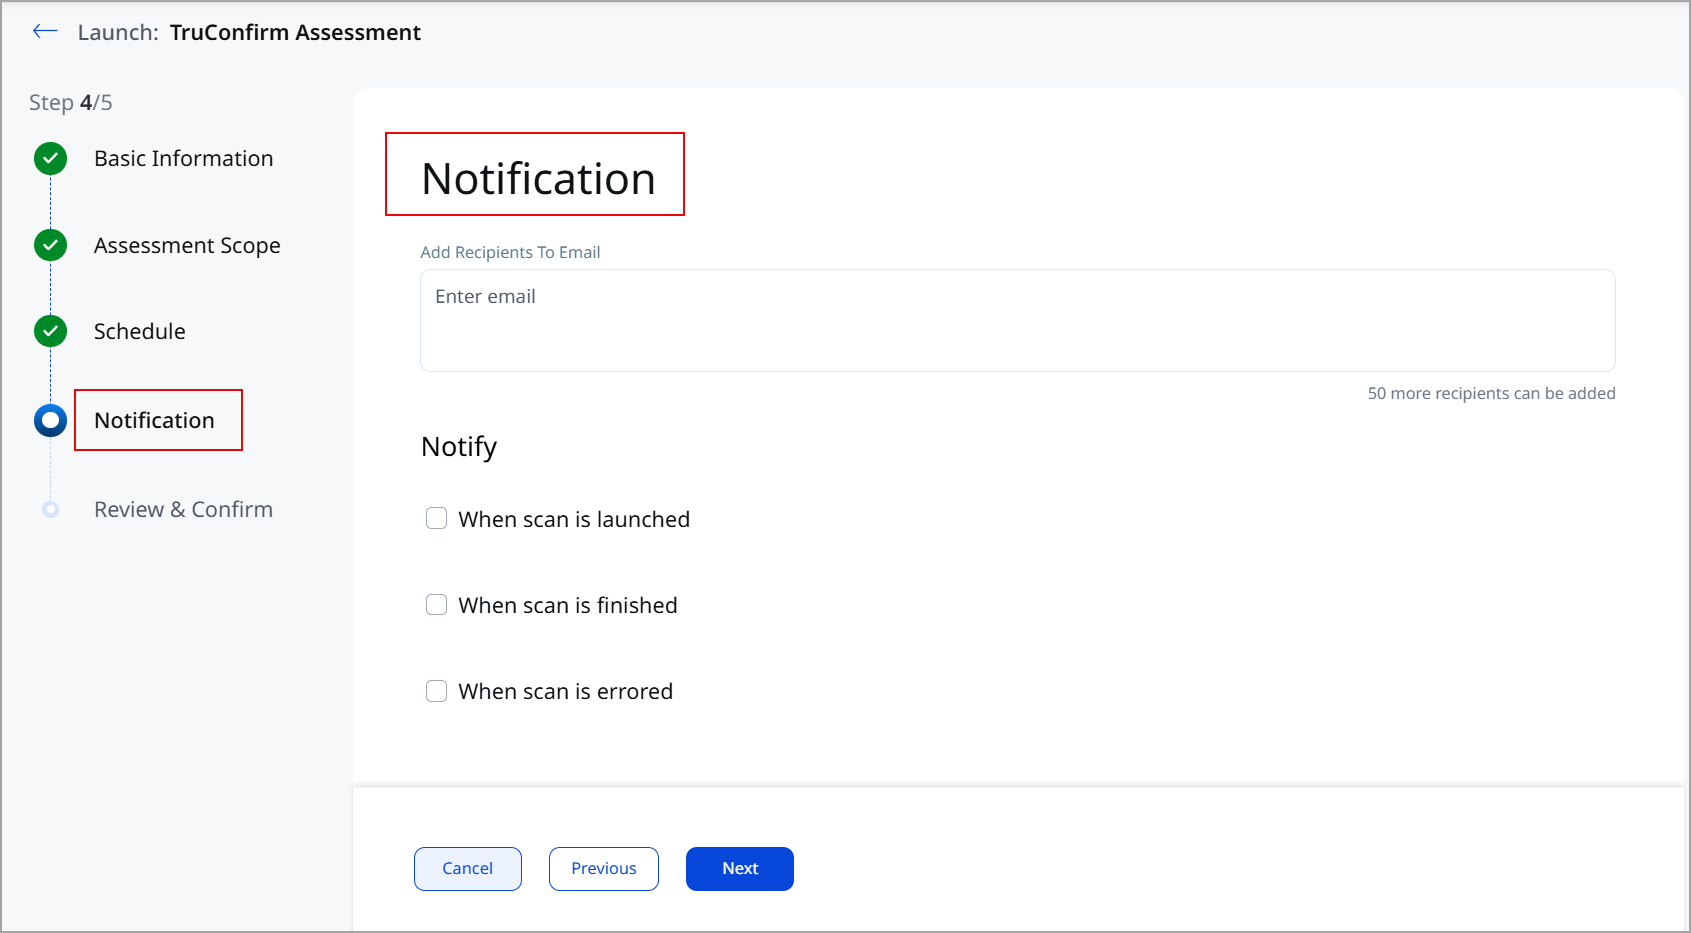This screenshot has width=1691, height=933.
Task: Tick the When scan is errored checkbox
Action: [436, 690]
